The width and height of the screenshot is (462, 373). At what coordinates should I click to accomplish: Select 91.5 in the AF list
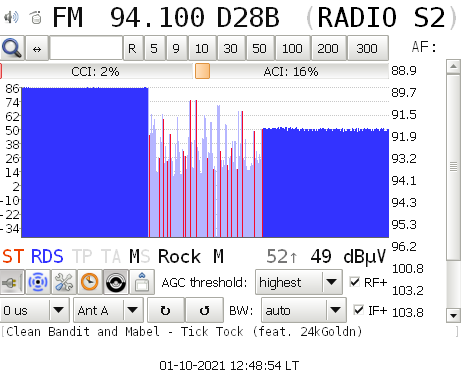[x=404, y=115]
